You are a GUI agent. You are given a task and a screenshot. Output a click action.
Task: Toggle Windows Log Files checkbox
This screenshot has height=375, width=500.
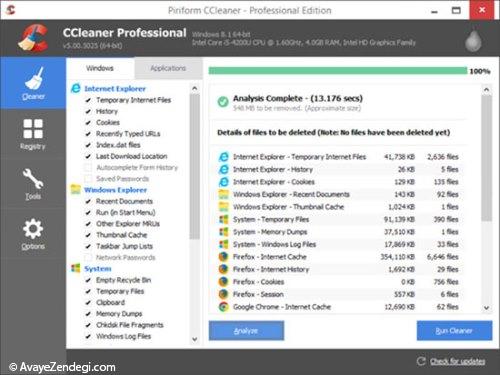coord(88,336)
